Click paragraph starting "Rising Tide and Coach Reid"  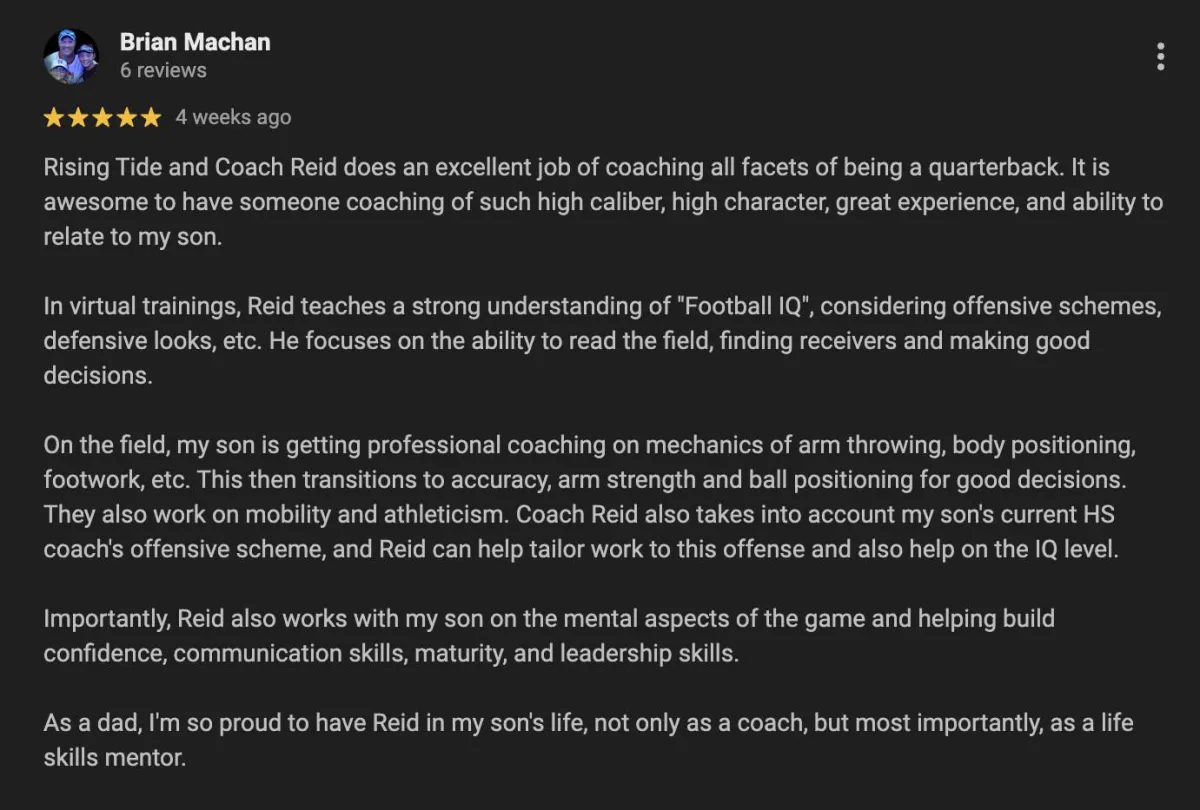tap(603, 203)
